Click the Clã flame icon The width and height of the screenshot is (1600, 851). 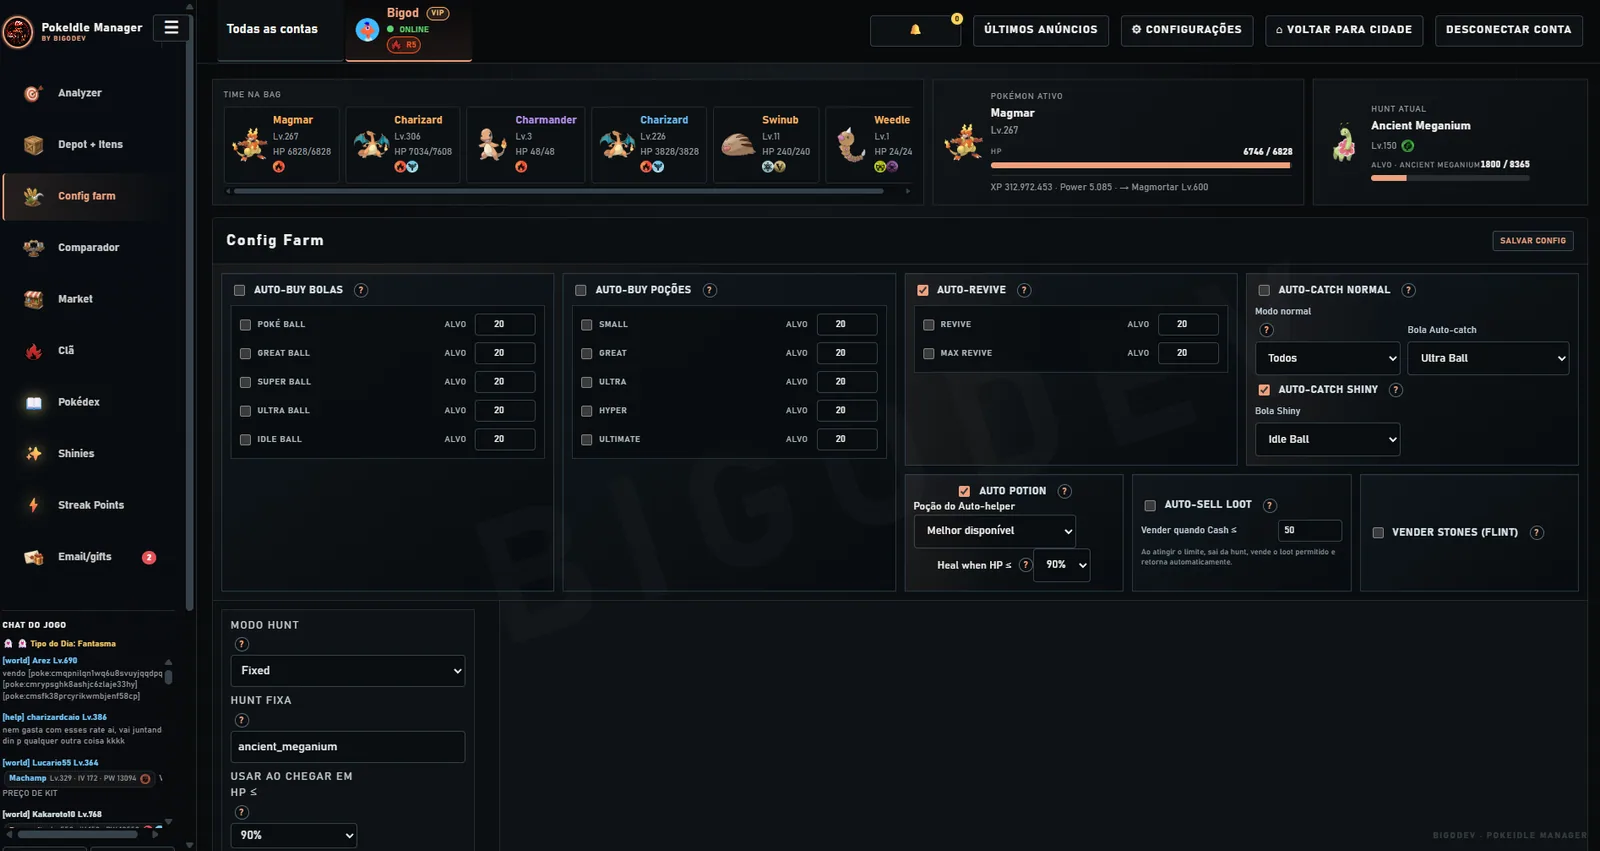(x=33, y=351)
